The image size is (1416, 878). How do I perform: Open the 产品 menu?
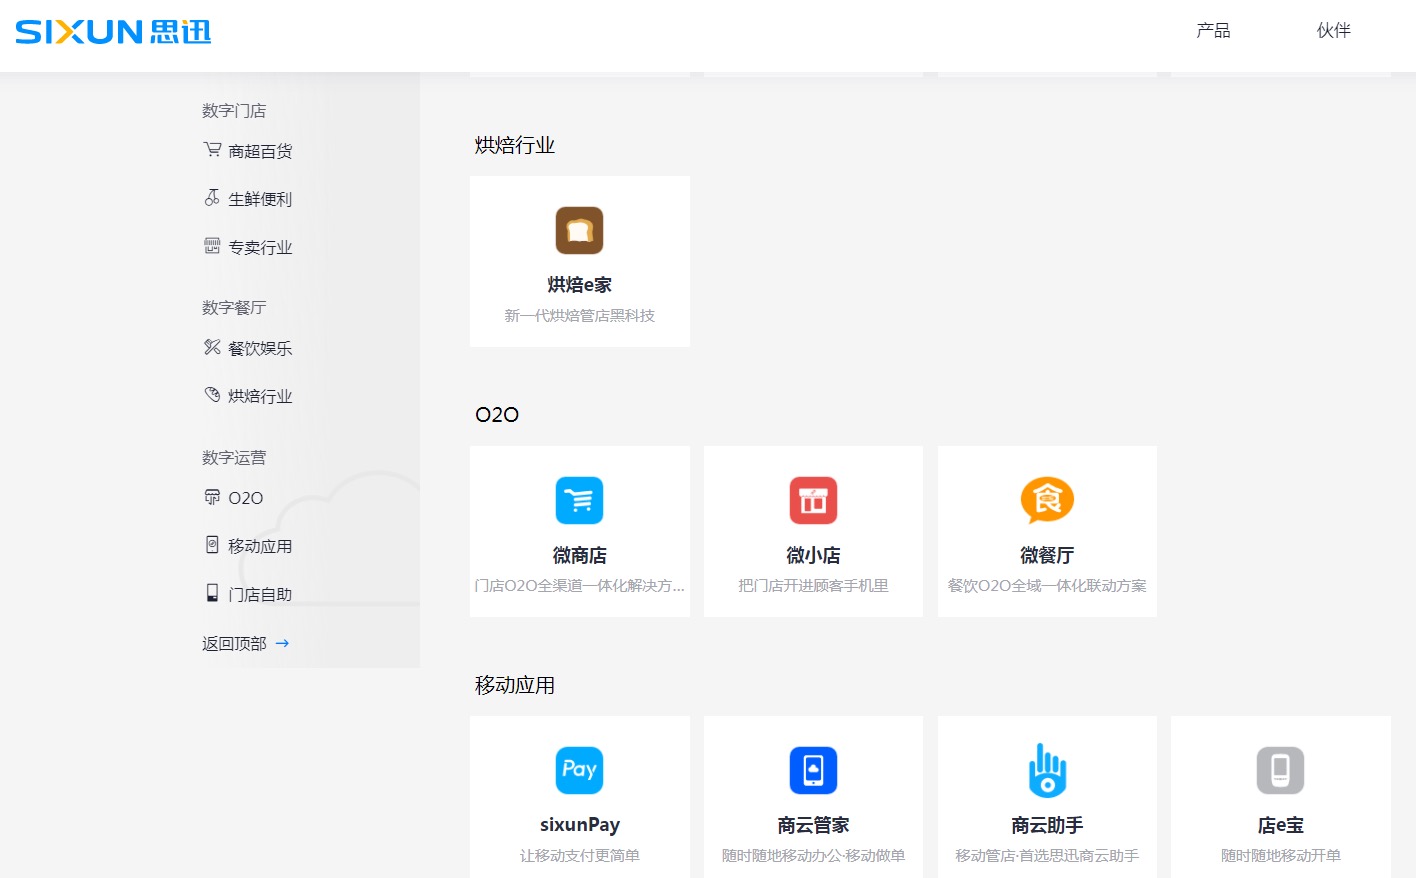(x=1213, y=31)
